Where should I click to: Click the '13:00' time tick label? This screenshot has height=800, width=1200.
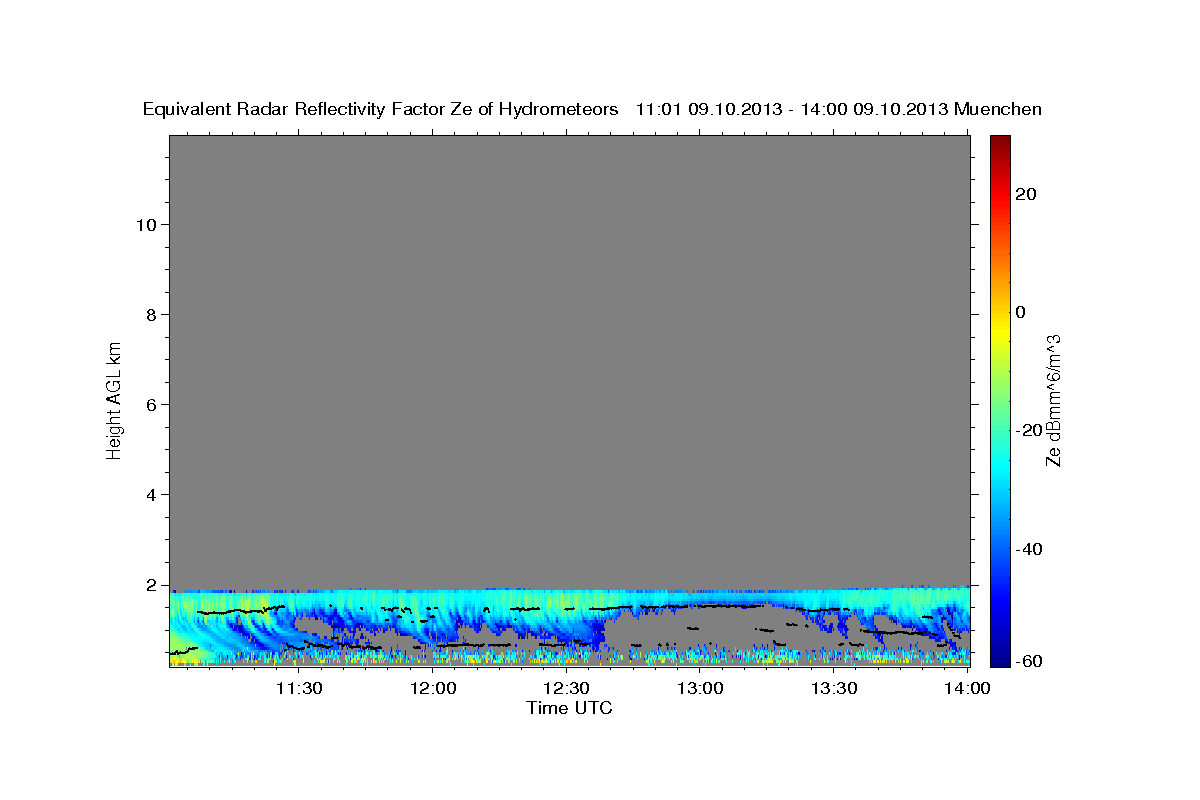700,688
